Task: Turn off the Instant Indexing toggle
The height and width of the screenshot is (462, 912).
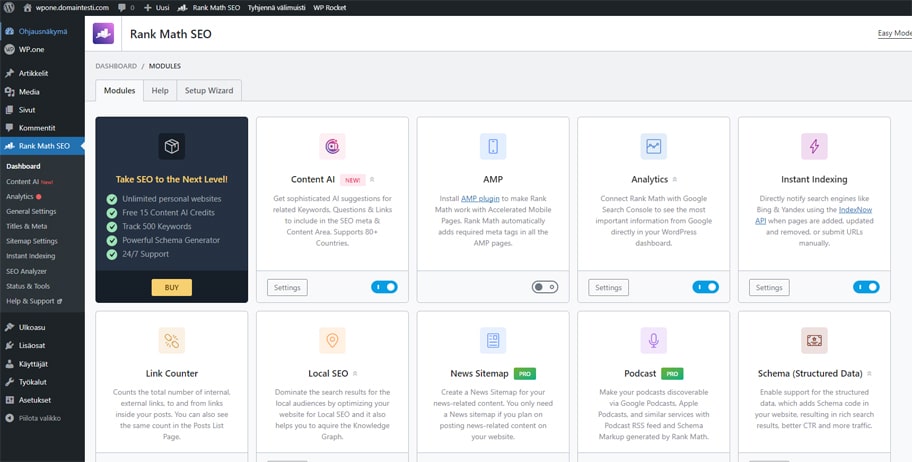Action: [x=865, y=287]
